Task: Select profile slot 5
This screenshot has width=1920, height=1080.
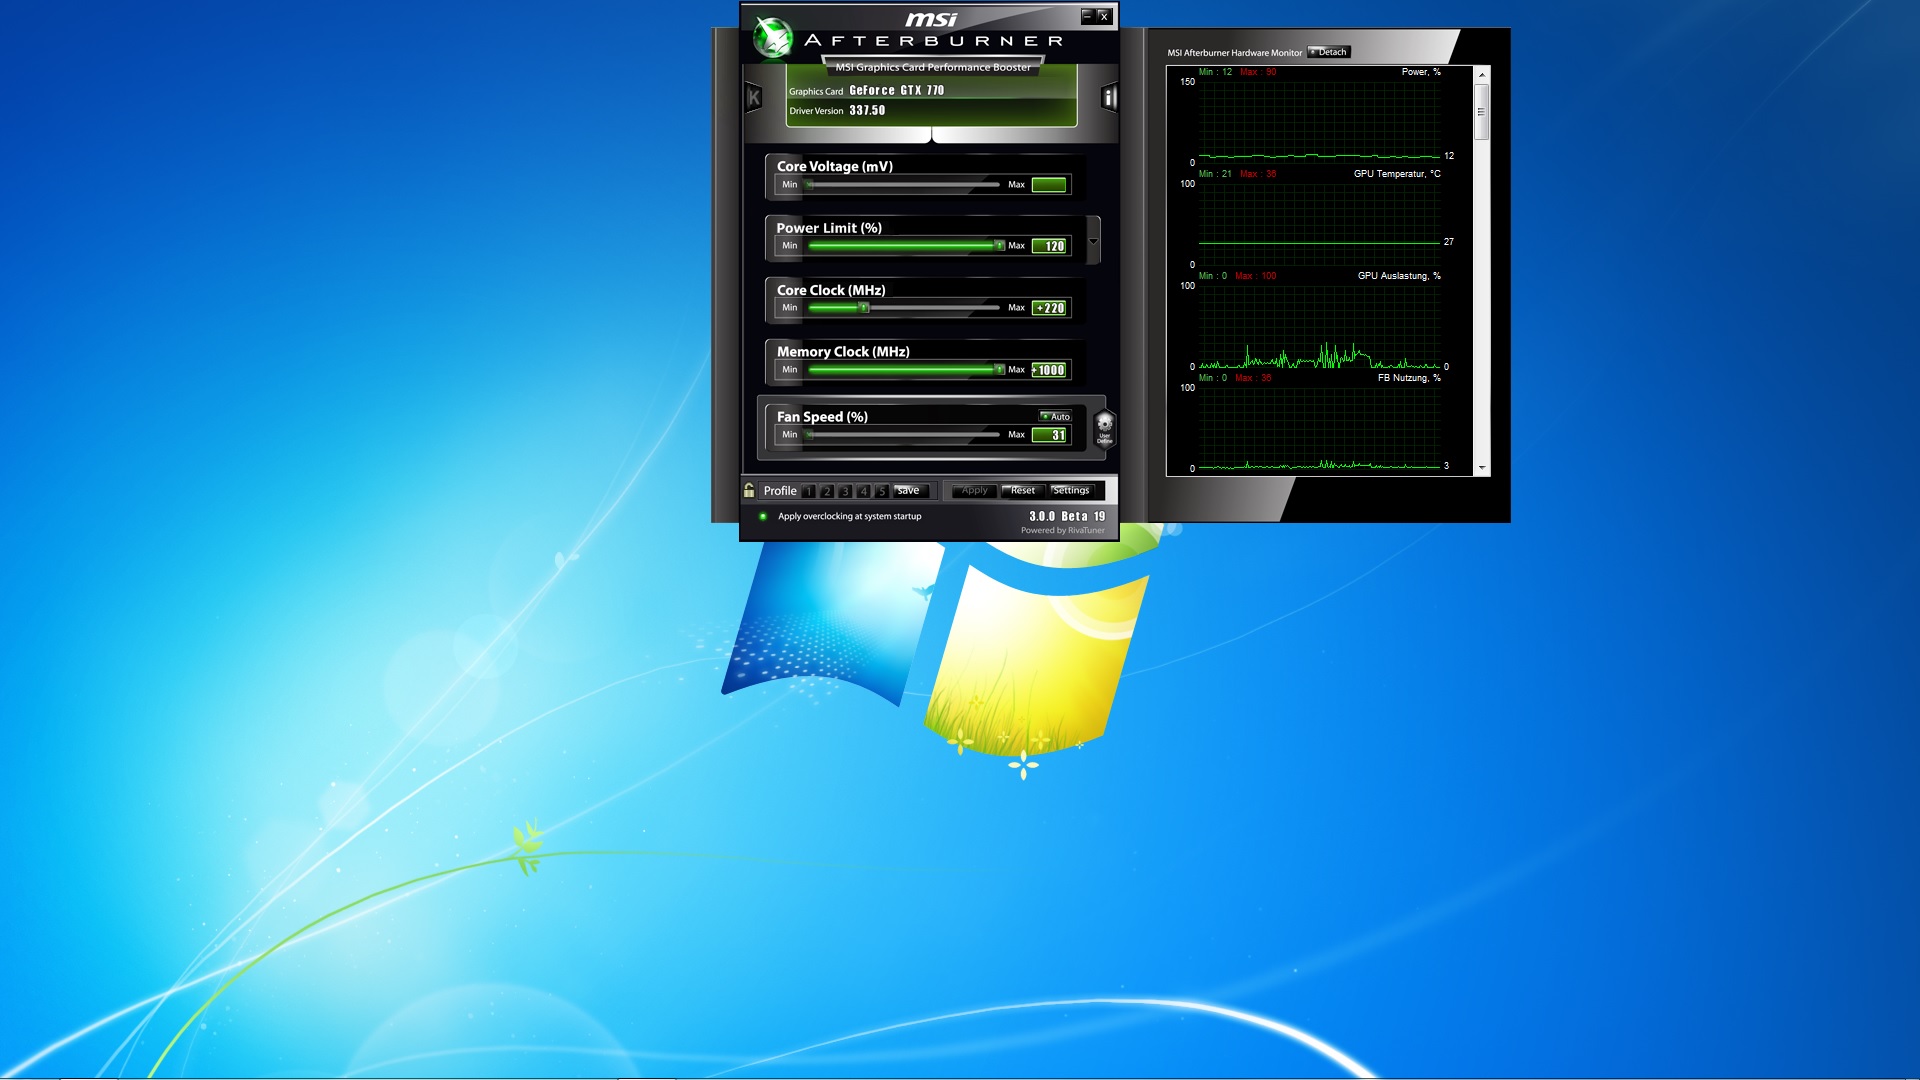Action: (x=881, y=491)
